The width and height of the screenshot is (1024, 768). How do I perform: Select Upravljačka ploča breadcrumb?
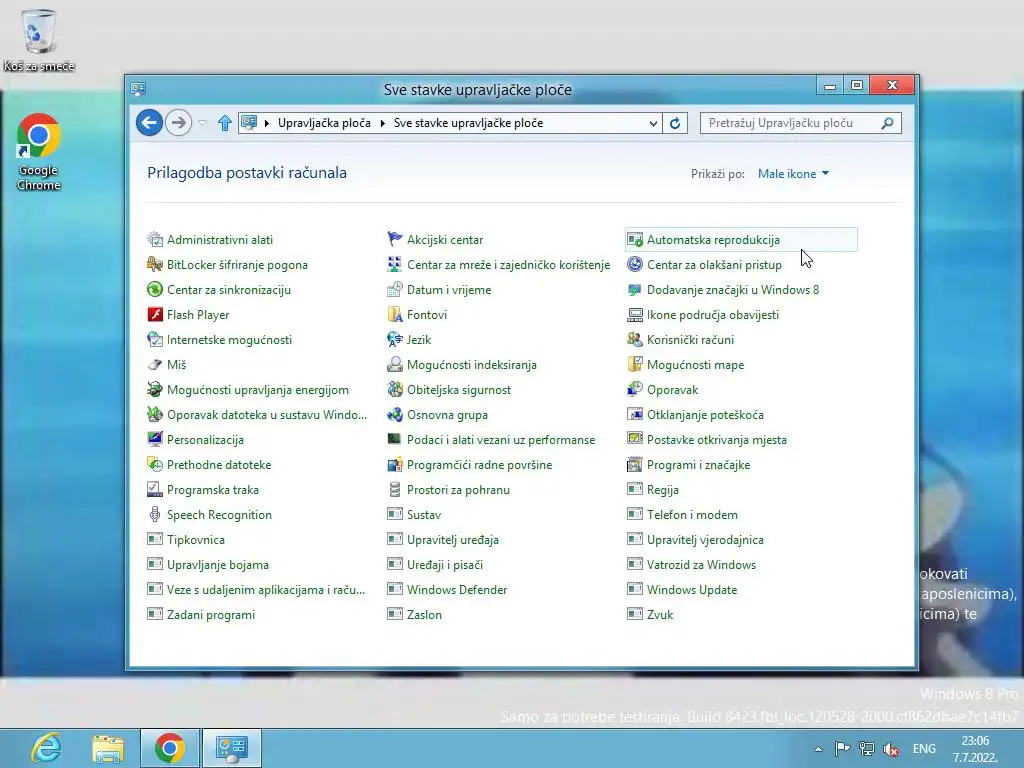[x=324, y=123]
